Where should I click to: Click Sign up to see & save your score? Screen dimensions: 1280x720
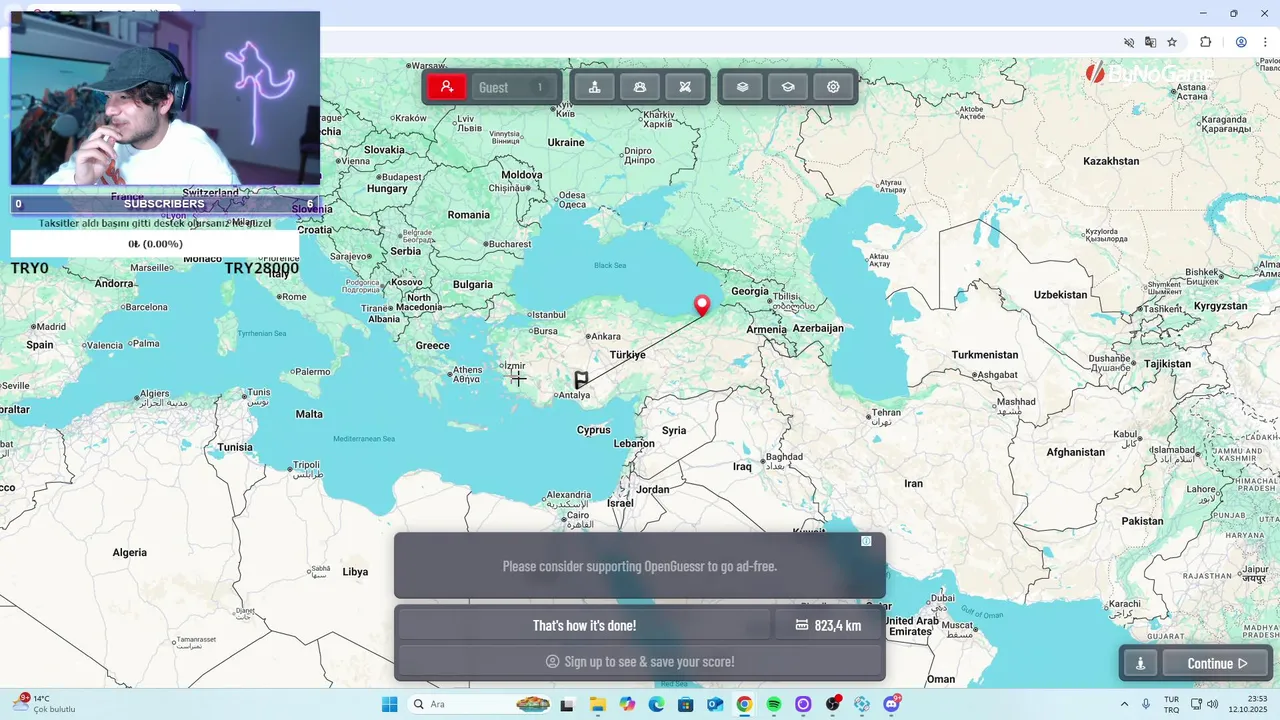[x=640, y=661]
